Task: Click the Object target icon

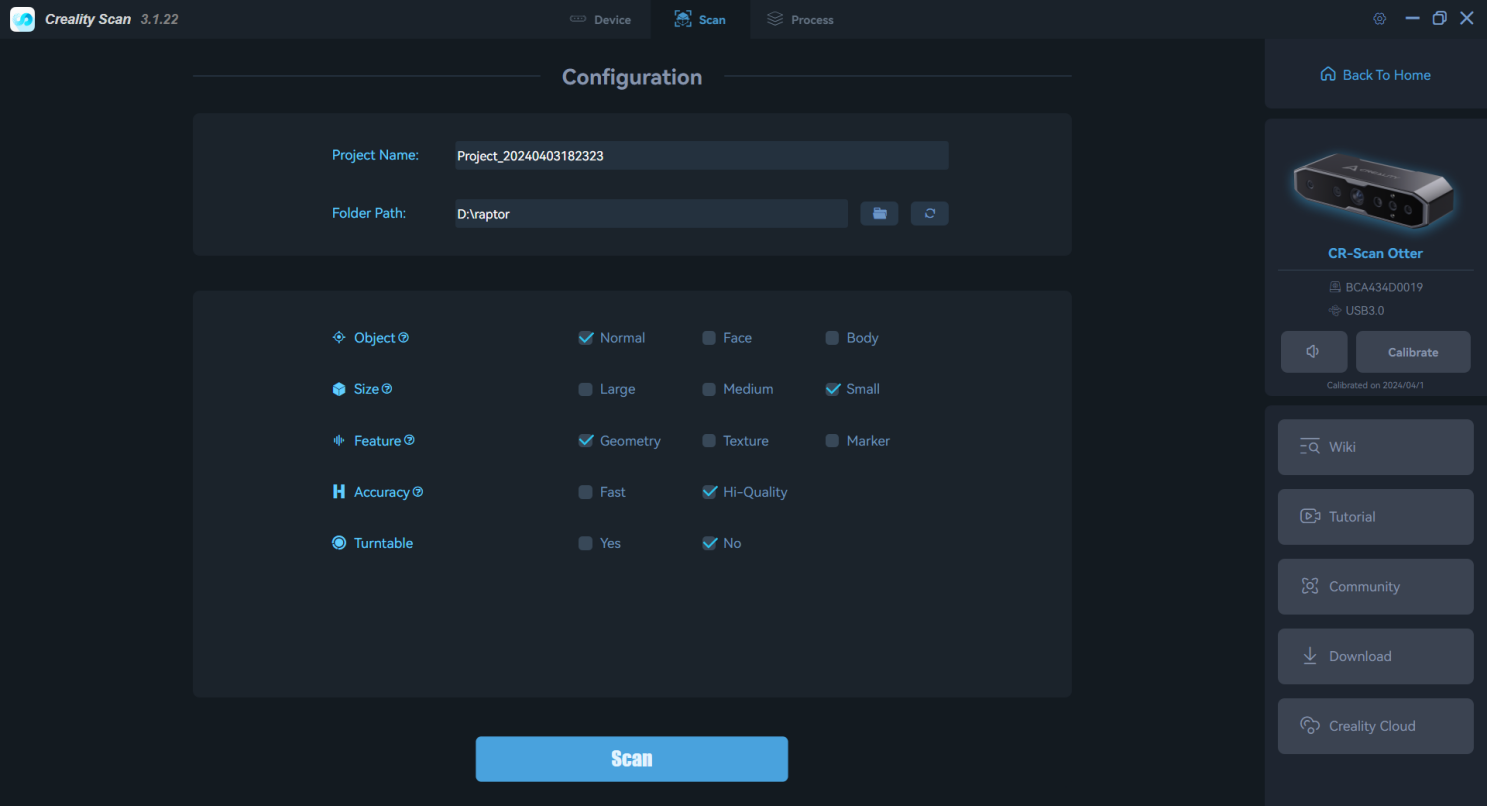Action: pyautogui.click(x=339, y=338)
